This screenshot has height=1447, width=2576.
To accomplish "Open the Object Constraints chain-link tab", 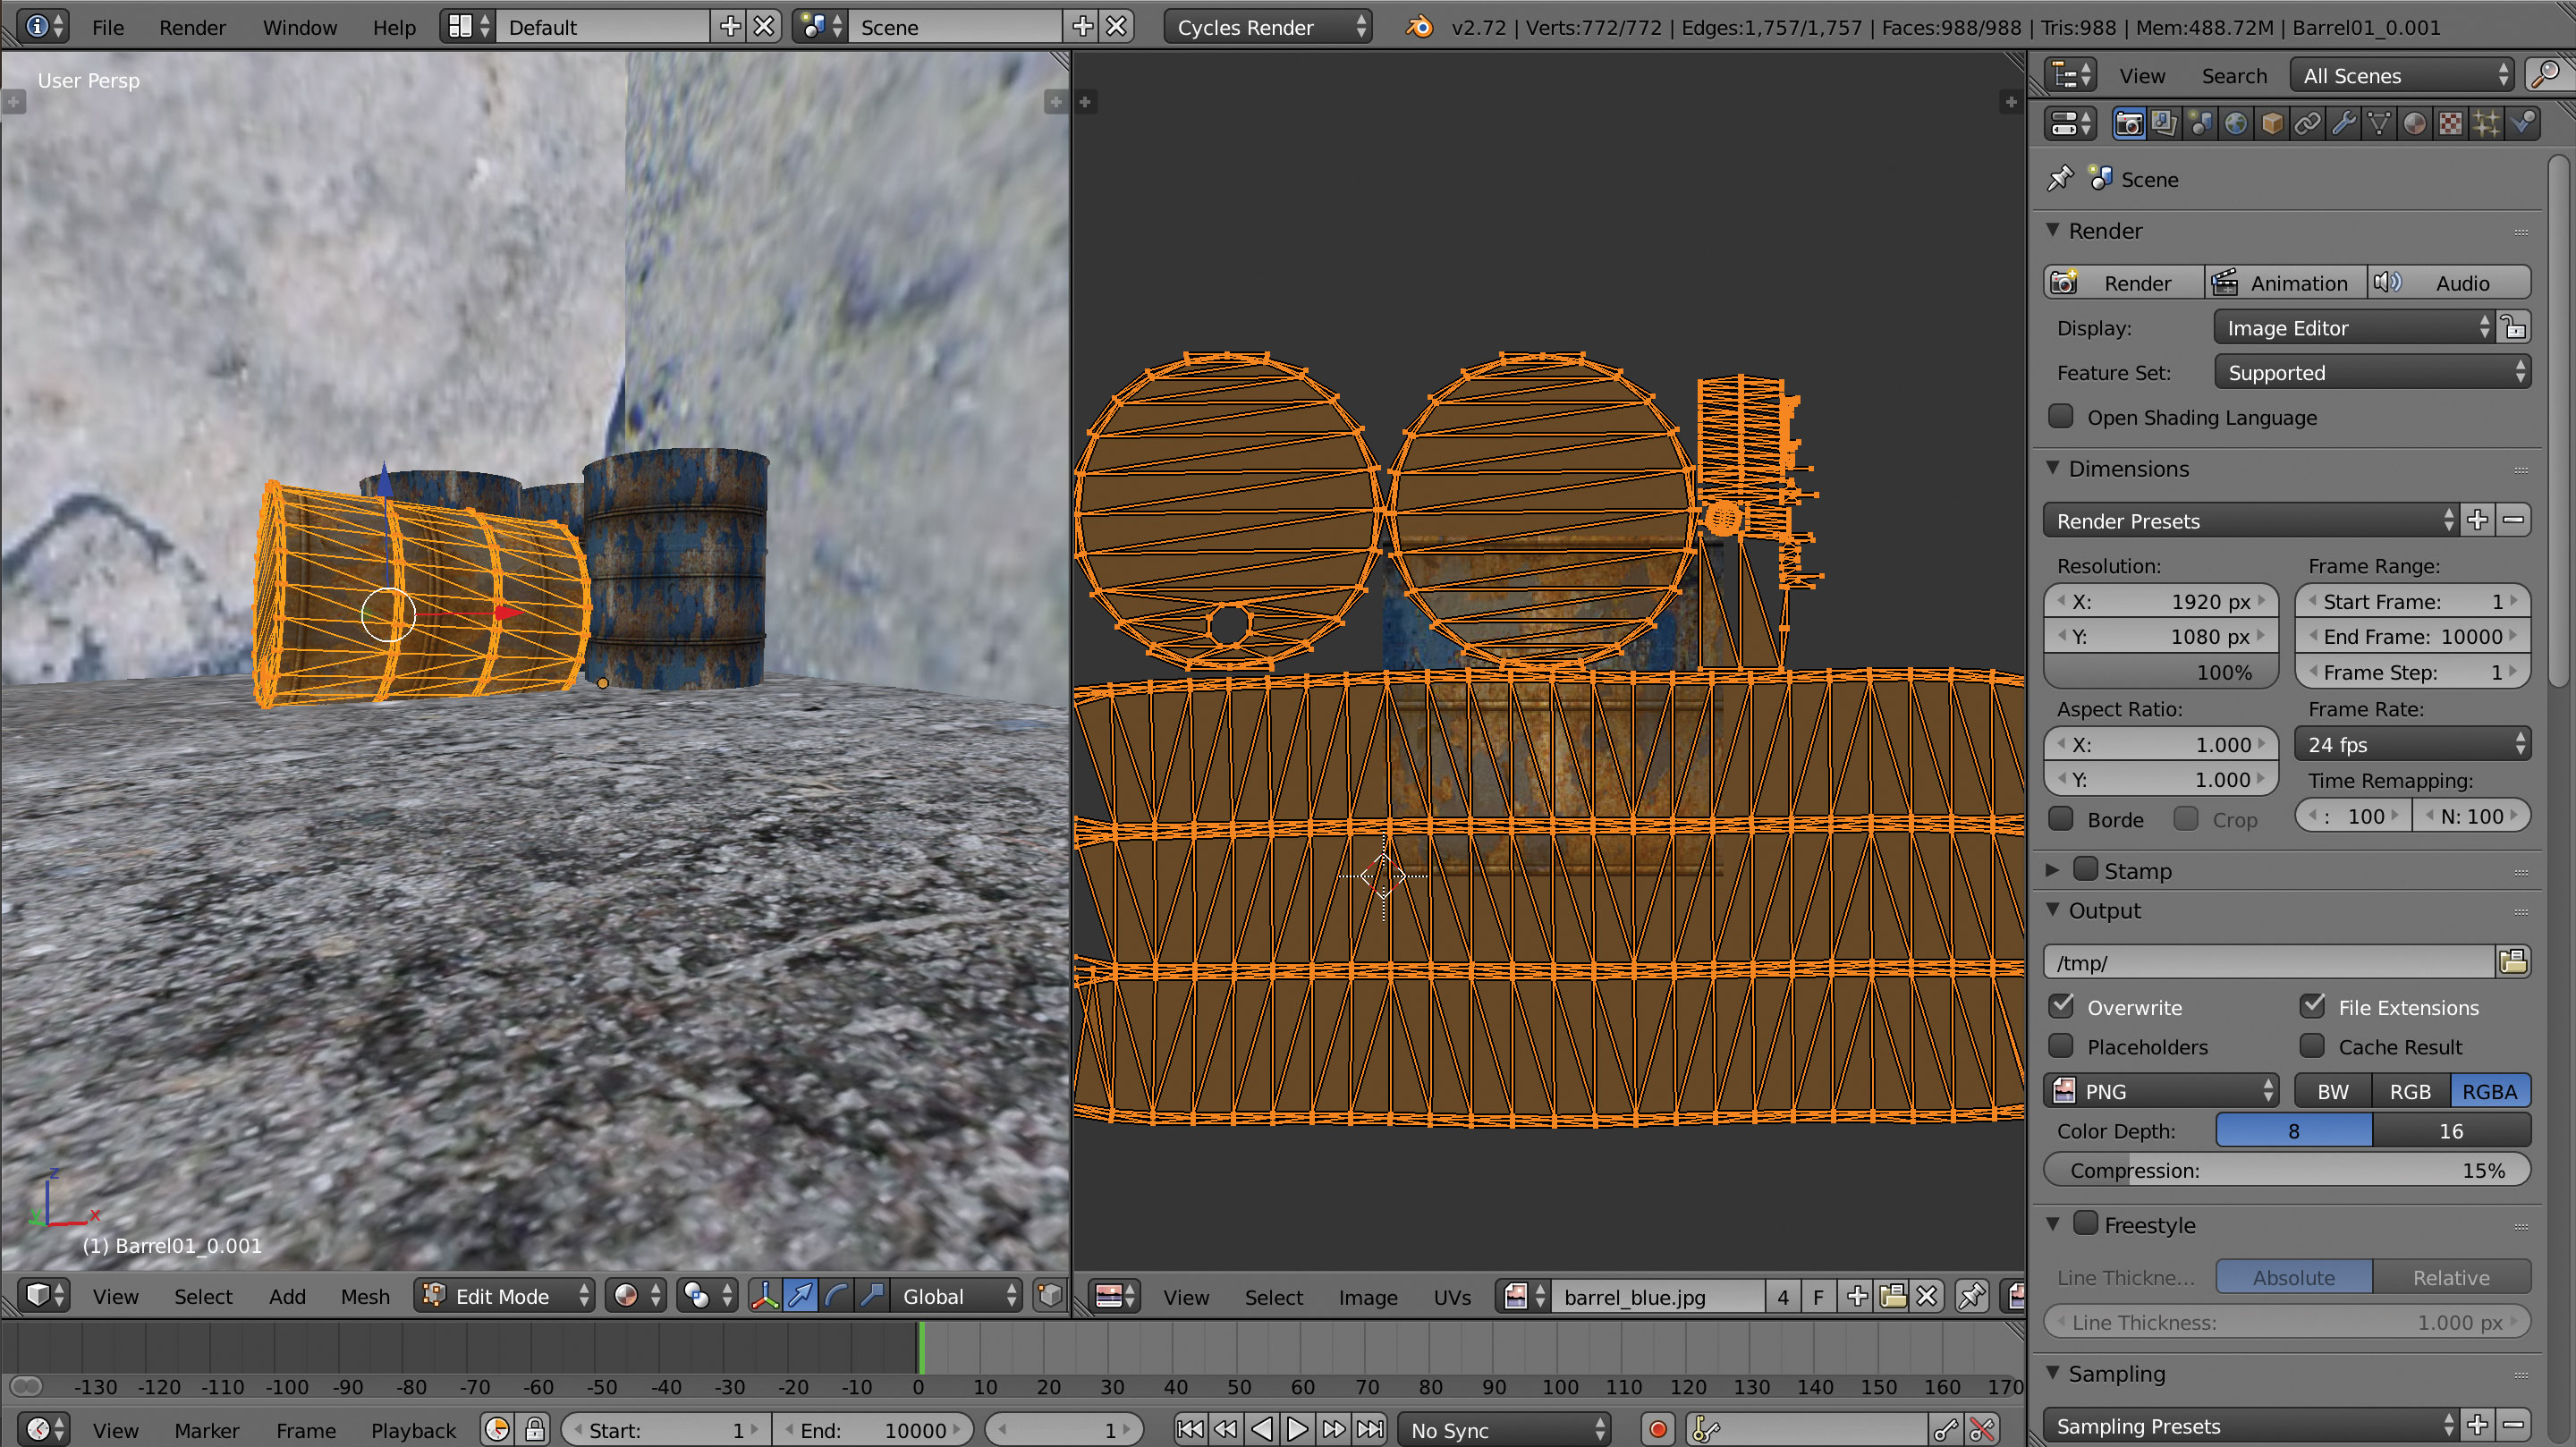I will [2308, 124].
